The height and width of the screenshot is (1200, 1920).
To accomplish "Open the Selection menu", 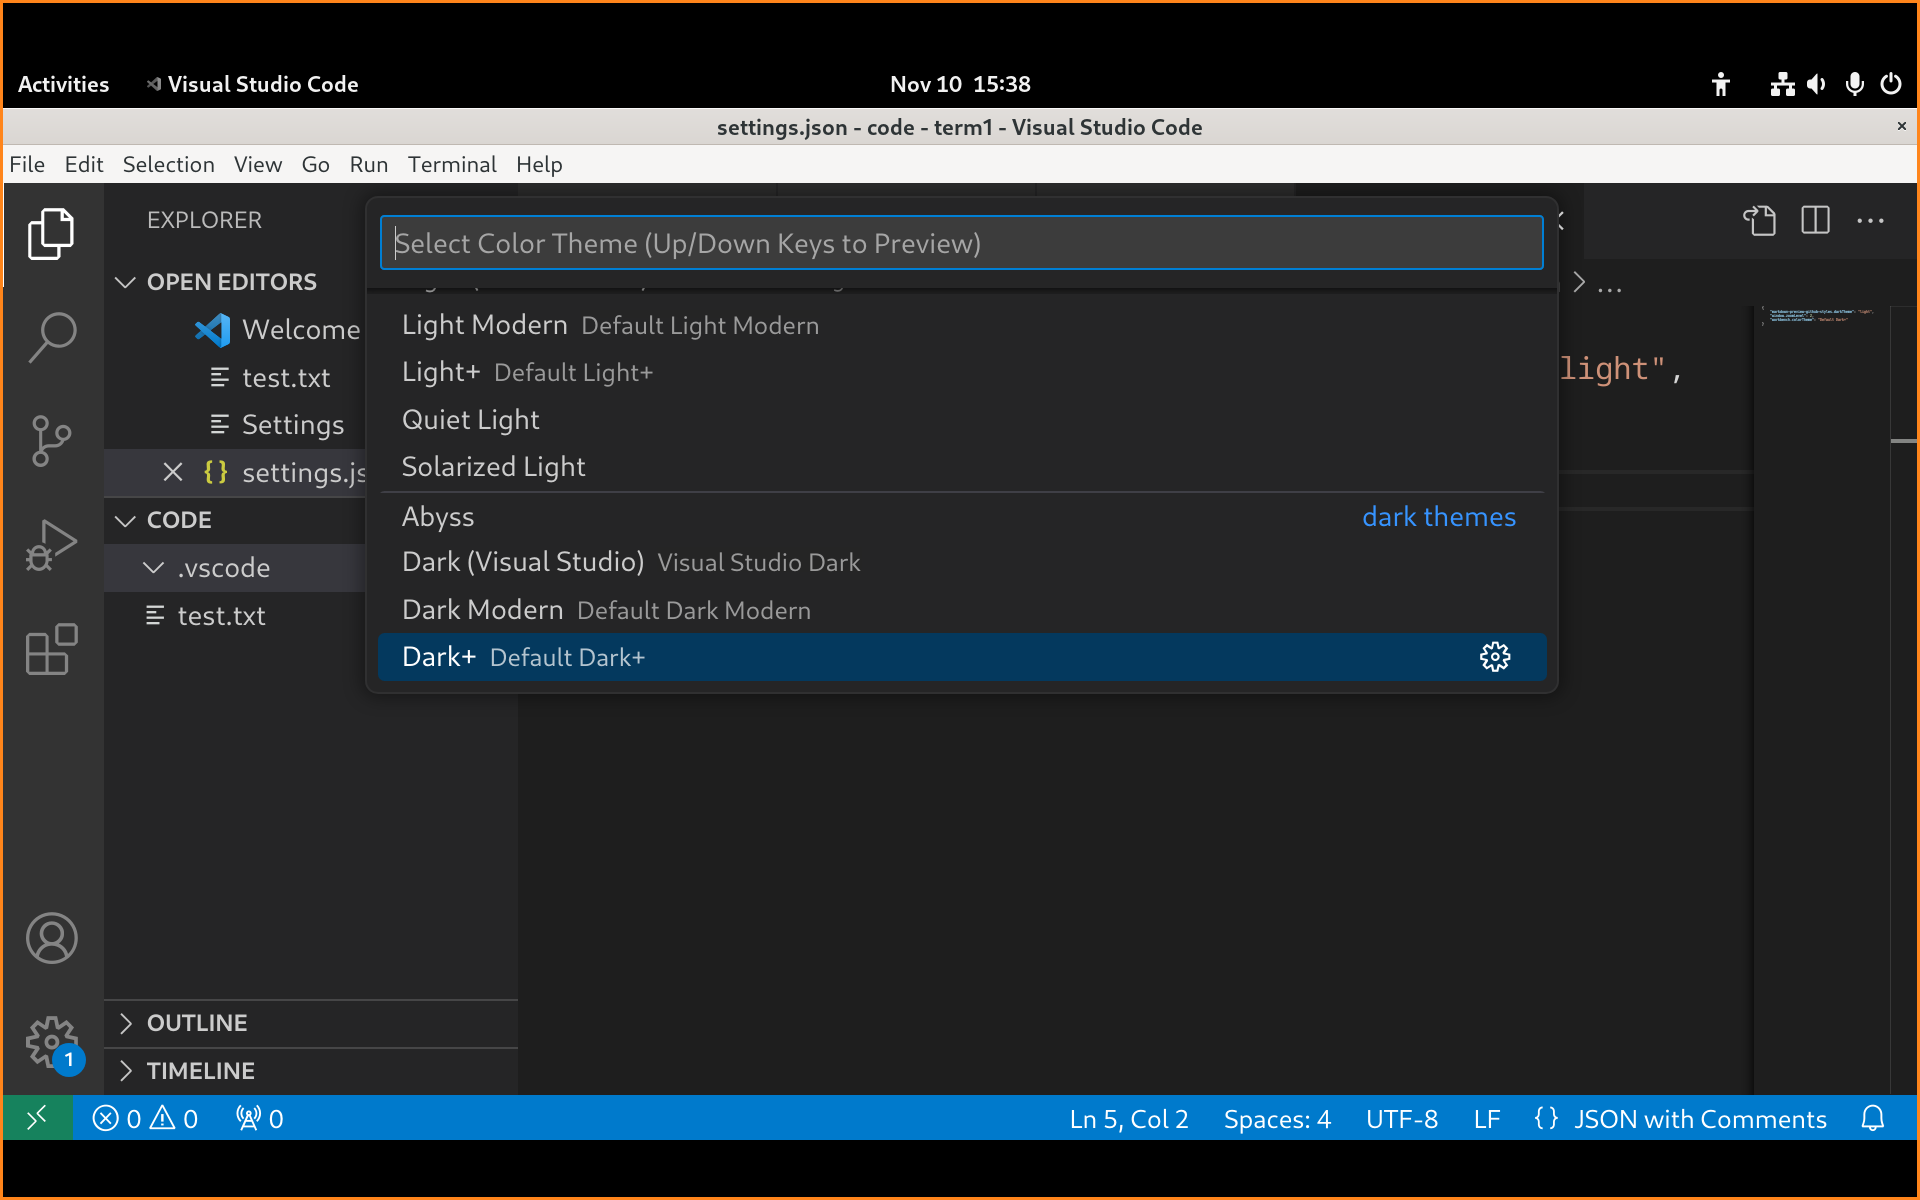I will [x=168, y=164].
